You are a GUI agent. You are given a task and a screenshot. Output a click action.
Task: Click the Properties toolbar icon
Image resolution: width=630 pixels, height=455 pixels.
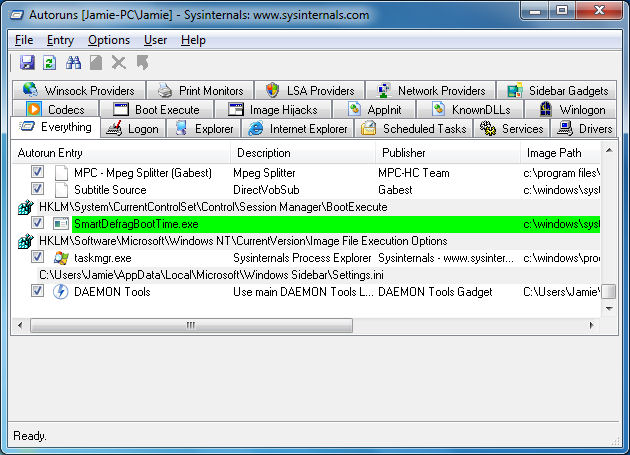96,63
